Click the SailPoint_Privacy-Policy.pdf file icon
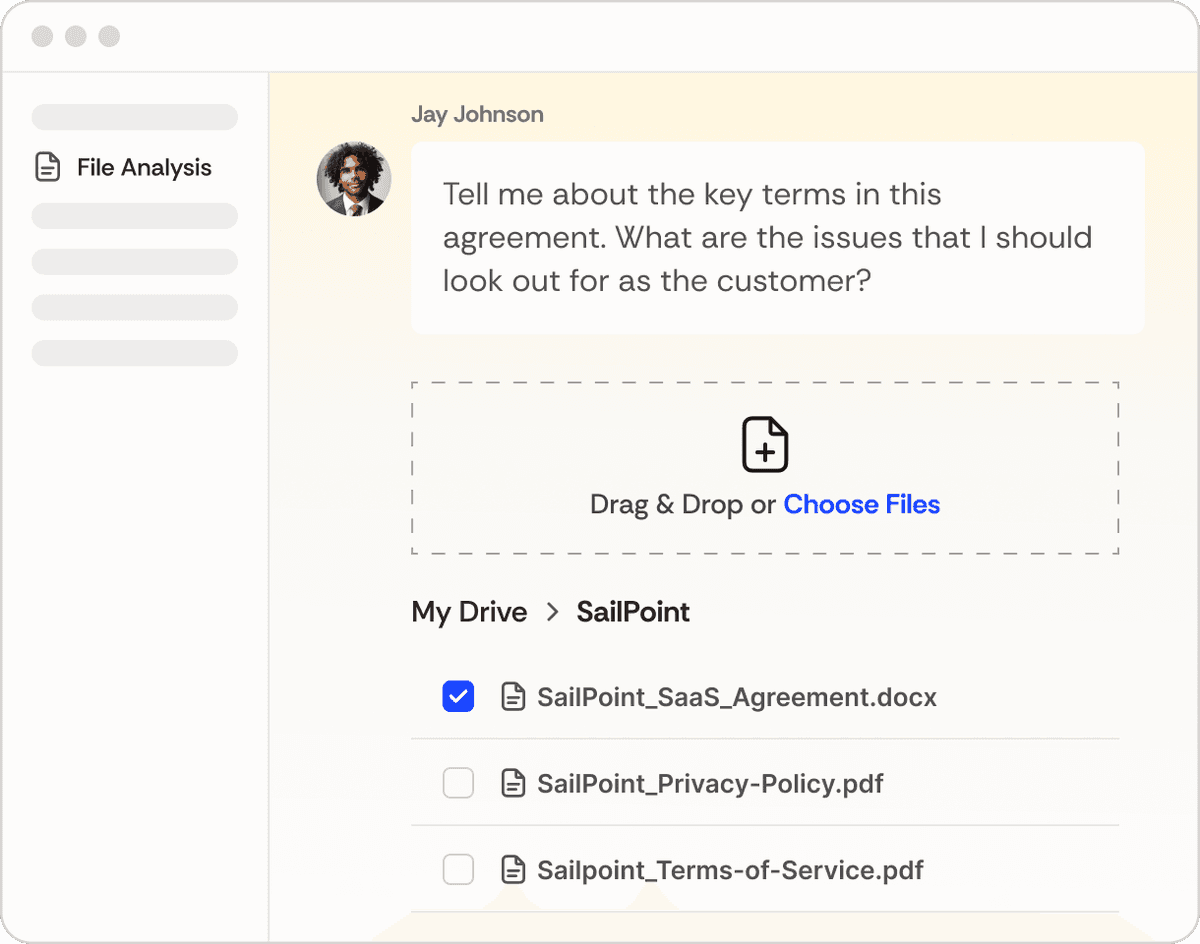1200x944 pixels. tap(513, 783)
